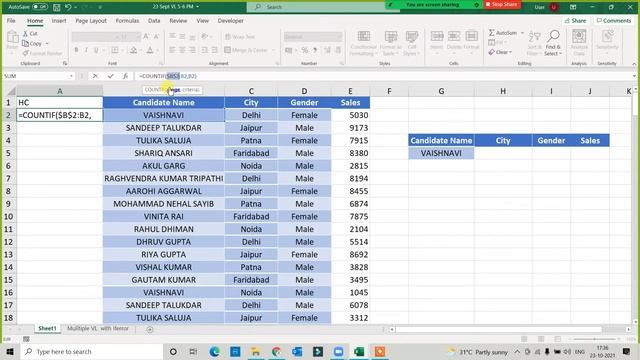Screen dimensions: 640x360
Task: Open the Page Layout tab
Action: [x=91, y=20]
